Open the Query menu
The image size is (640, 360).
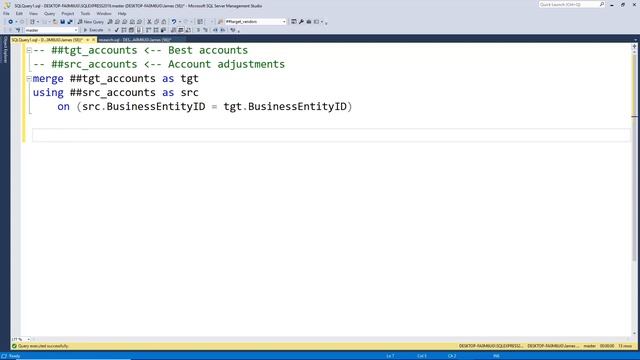click(x=49, y=13)
